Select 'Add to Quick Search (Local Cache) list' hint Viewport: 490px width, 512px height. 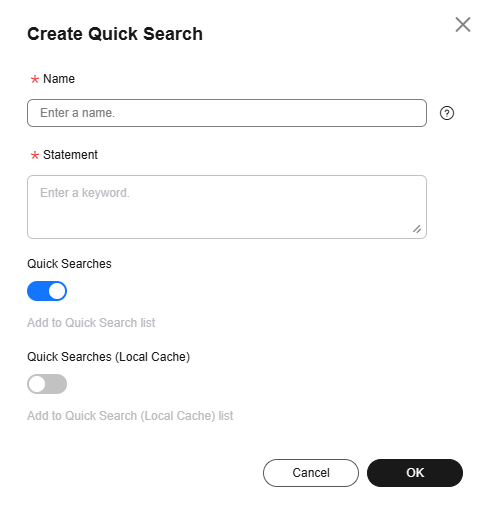coord(130,416)
